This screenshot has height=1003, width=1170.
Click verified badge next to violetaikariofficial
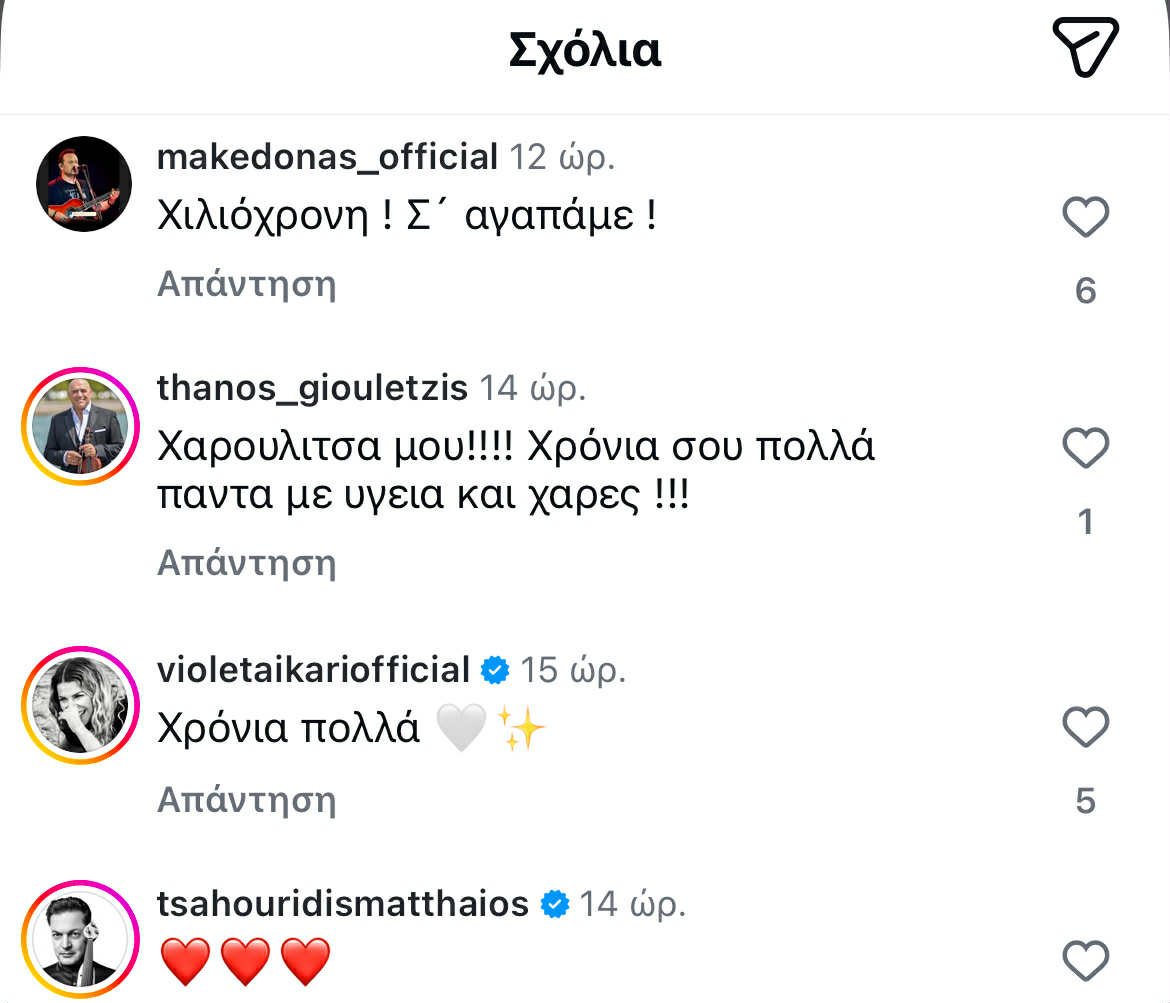tap(495, 670)
